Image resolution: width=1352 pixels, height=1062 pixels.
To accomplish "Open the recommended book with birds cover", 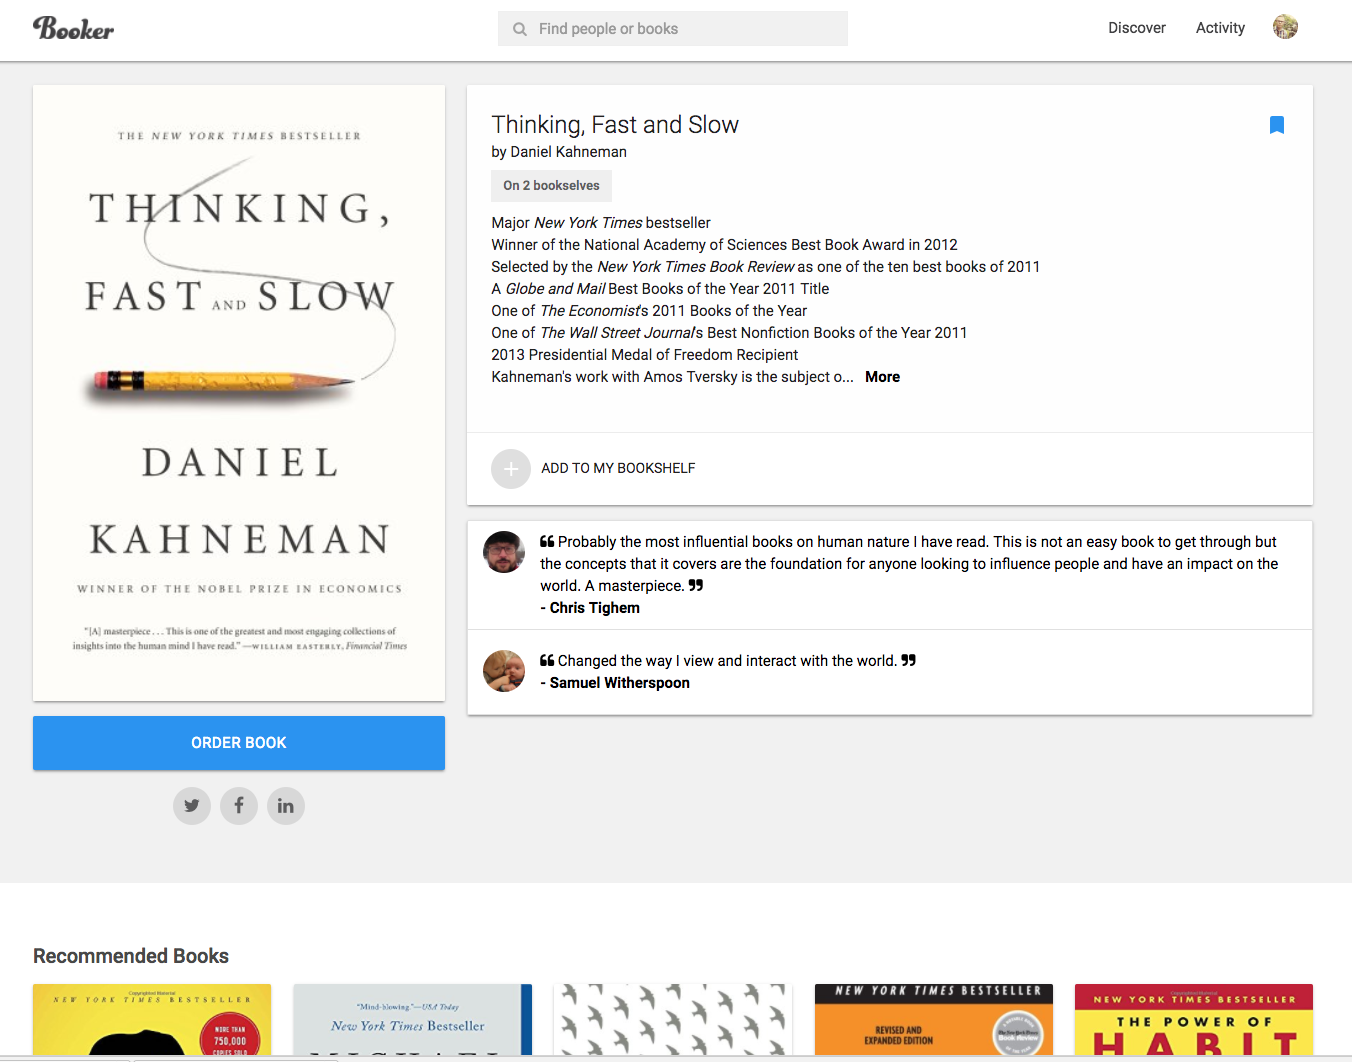I will click(x=673, y=1020).
